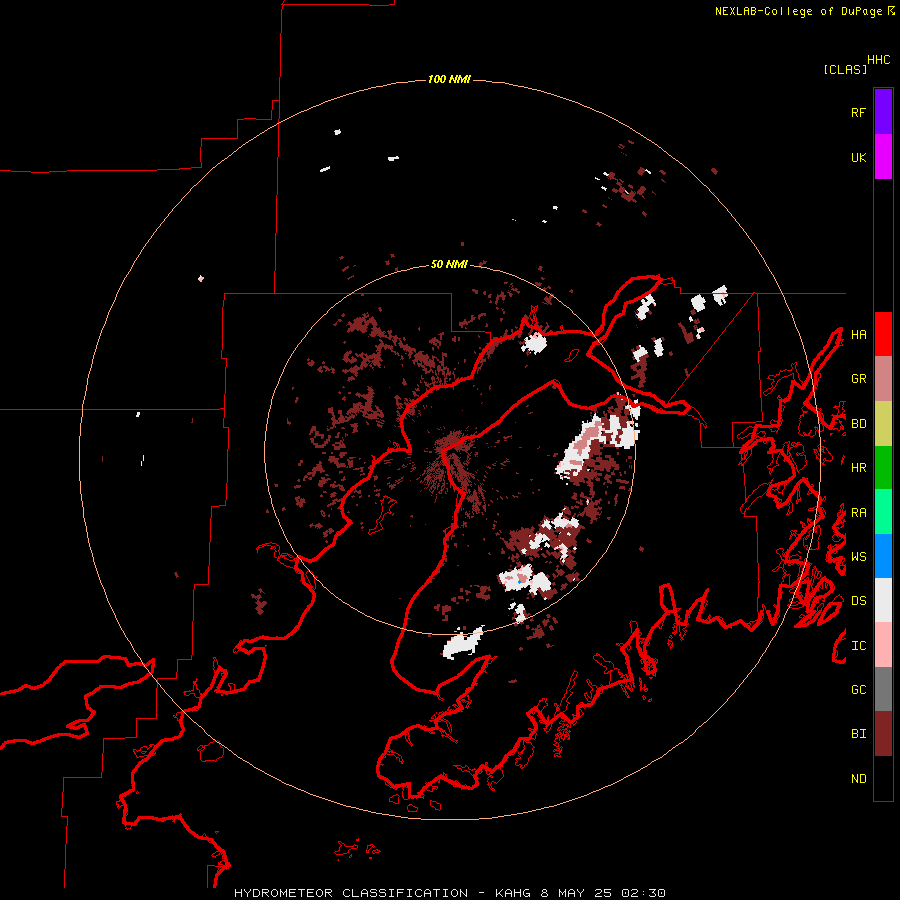Choose the BI brown legend swatch

point(883,734)
